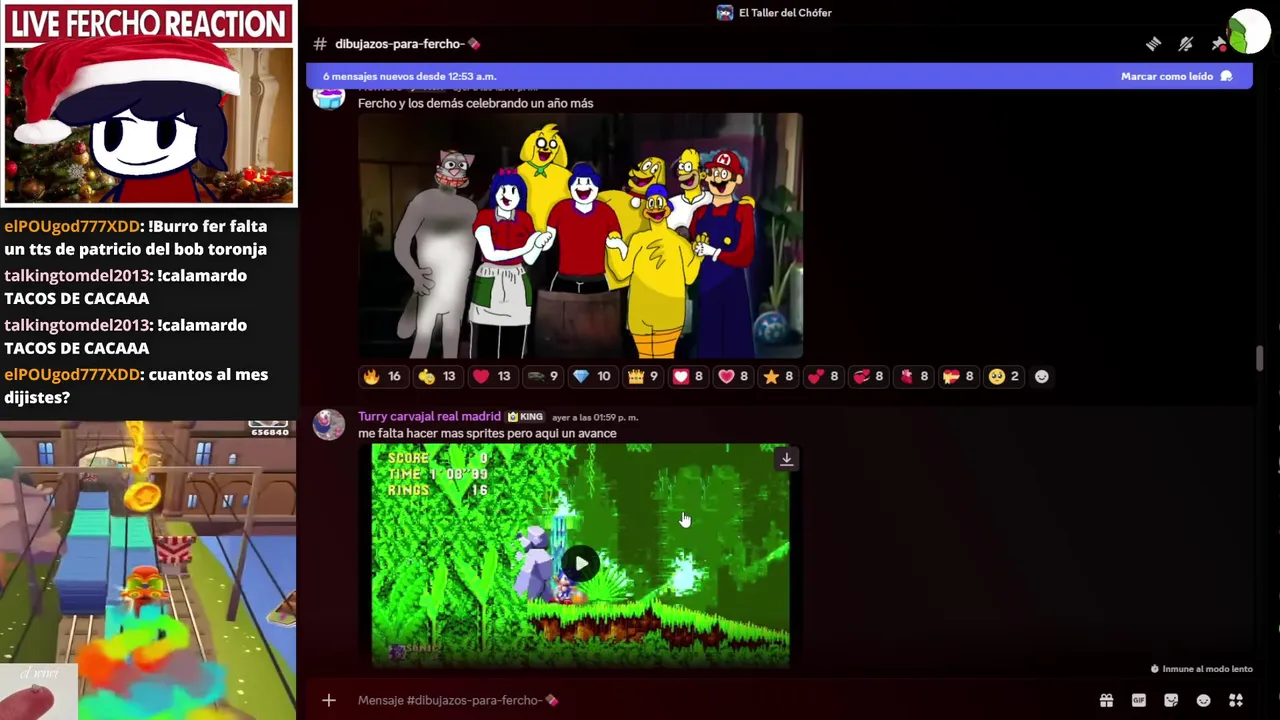
Task: Click chat message 'cuantos al mes dijistes?'
Action: pyautogui.click(x=136, y=386)
